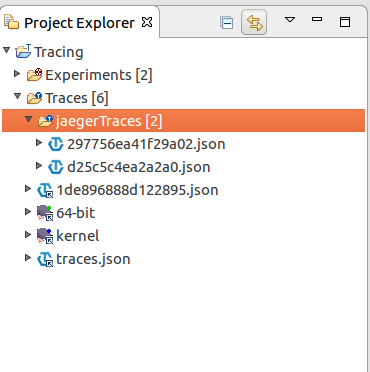Minimize the Project Explorer view
The image size is (370, 372).
(x=317, y=20)
